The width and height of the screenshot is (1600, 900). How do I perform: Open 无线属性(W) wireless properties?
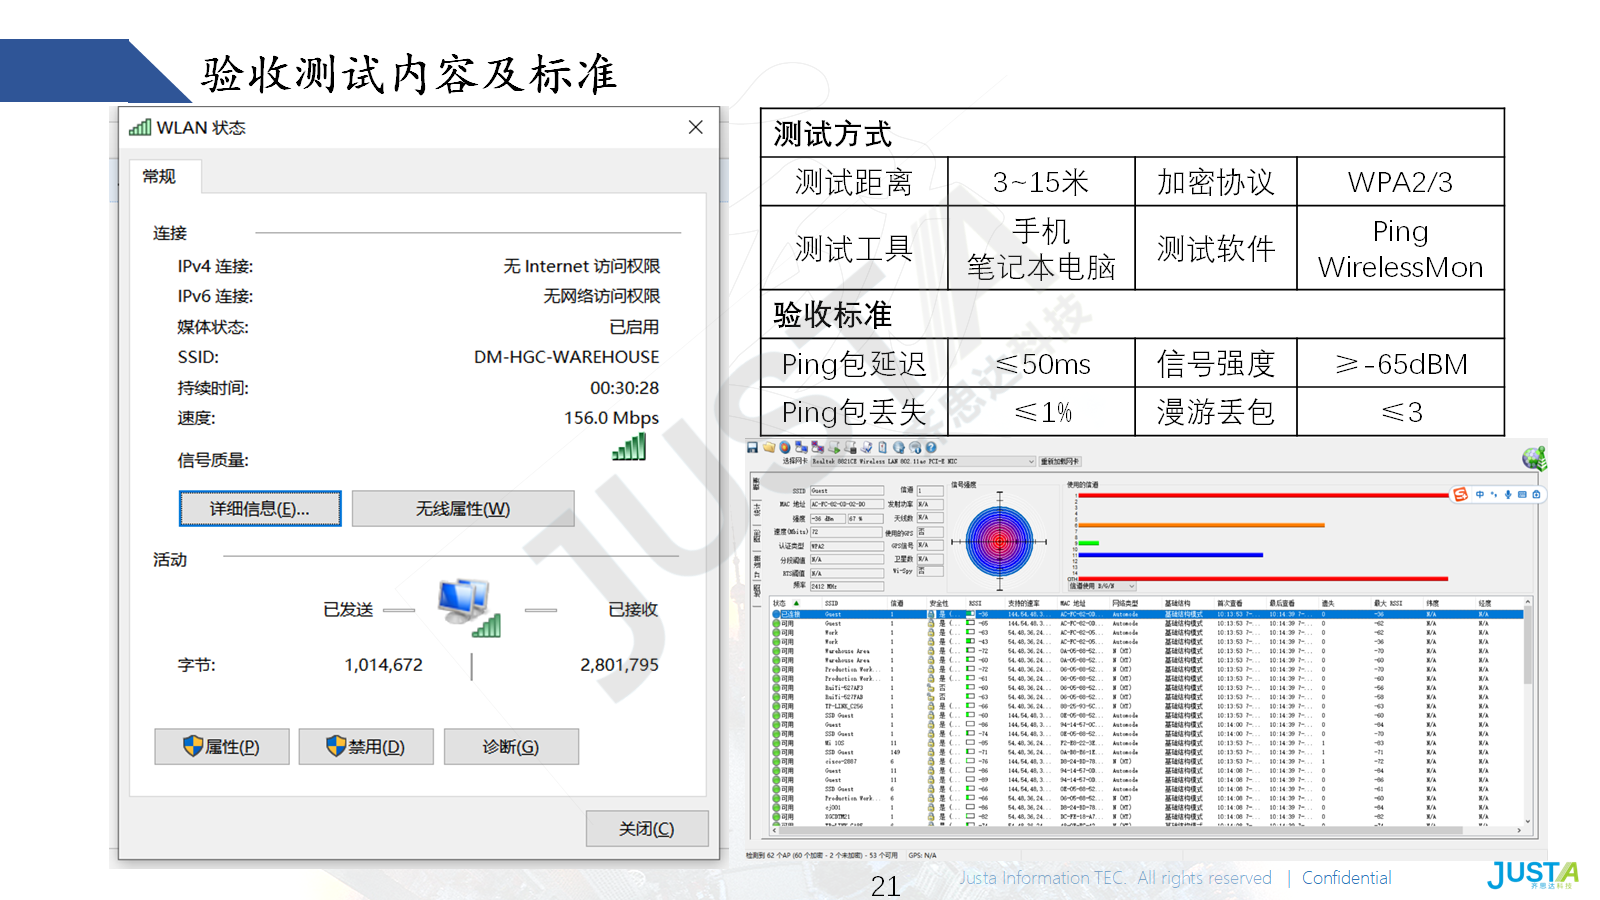(463, 509)
